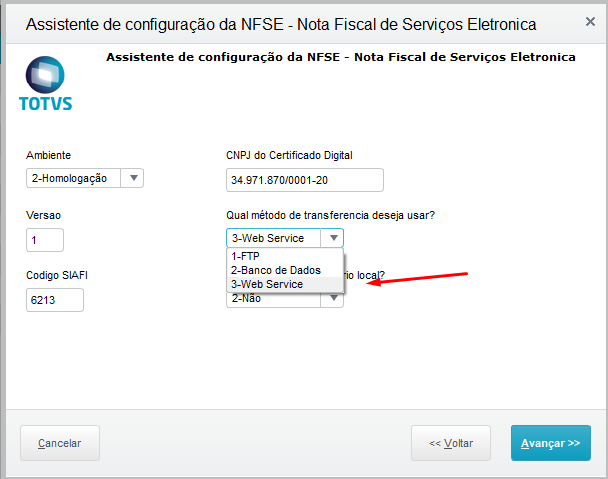The image size is (608, 479).
Task: Proceed with the Avançar button
Action: click(x=551, y=443)
